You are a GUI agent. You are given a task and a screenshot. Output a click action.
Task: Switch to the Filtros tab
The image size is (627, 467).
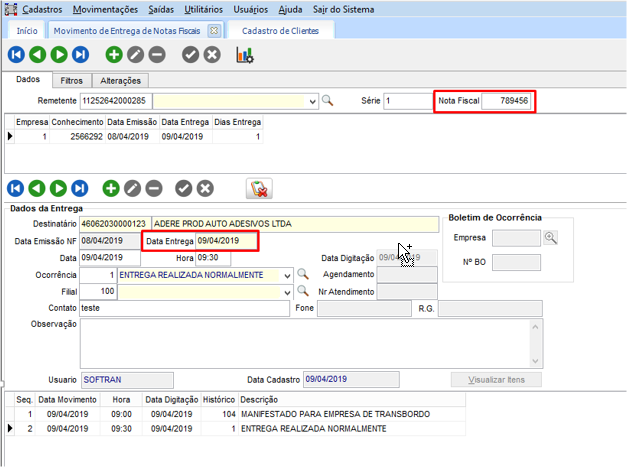(x=72, y=80)
